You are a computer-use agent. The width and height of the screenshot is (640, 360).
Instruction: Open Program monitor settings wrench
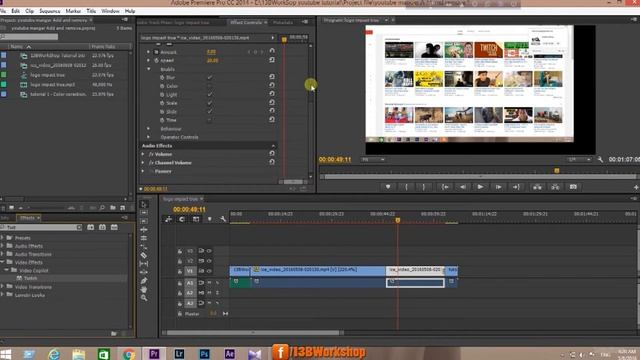(x=600, y=160)
